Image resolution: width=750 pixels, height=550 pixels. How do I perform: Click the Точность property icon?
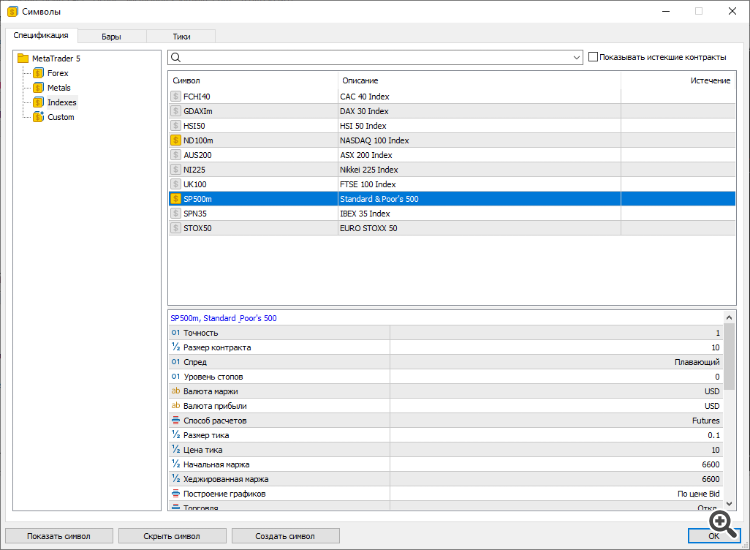(x=176, y=332)
